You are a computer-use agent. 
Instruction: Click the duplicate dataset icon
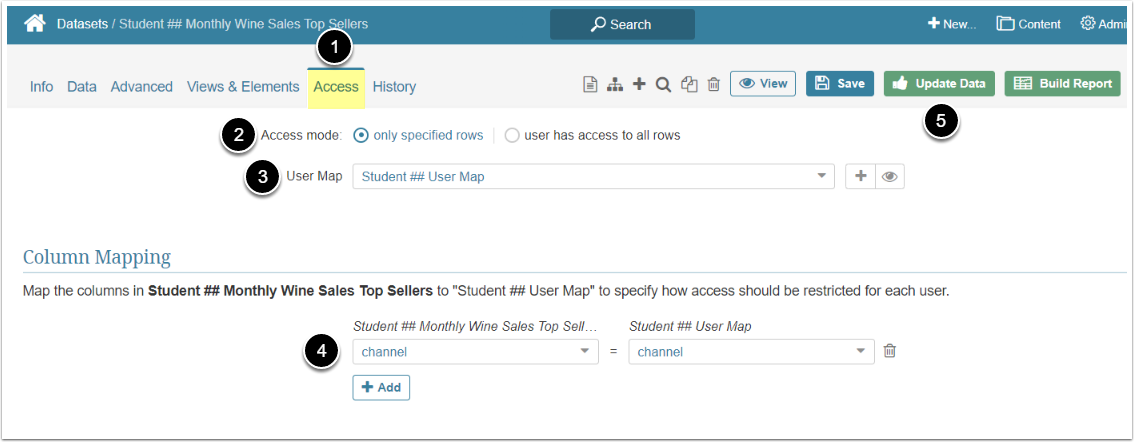coord(689,84)
